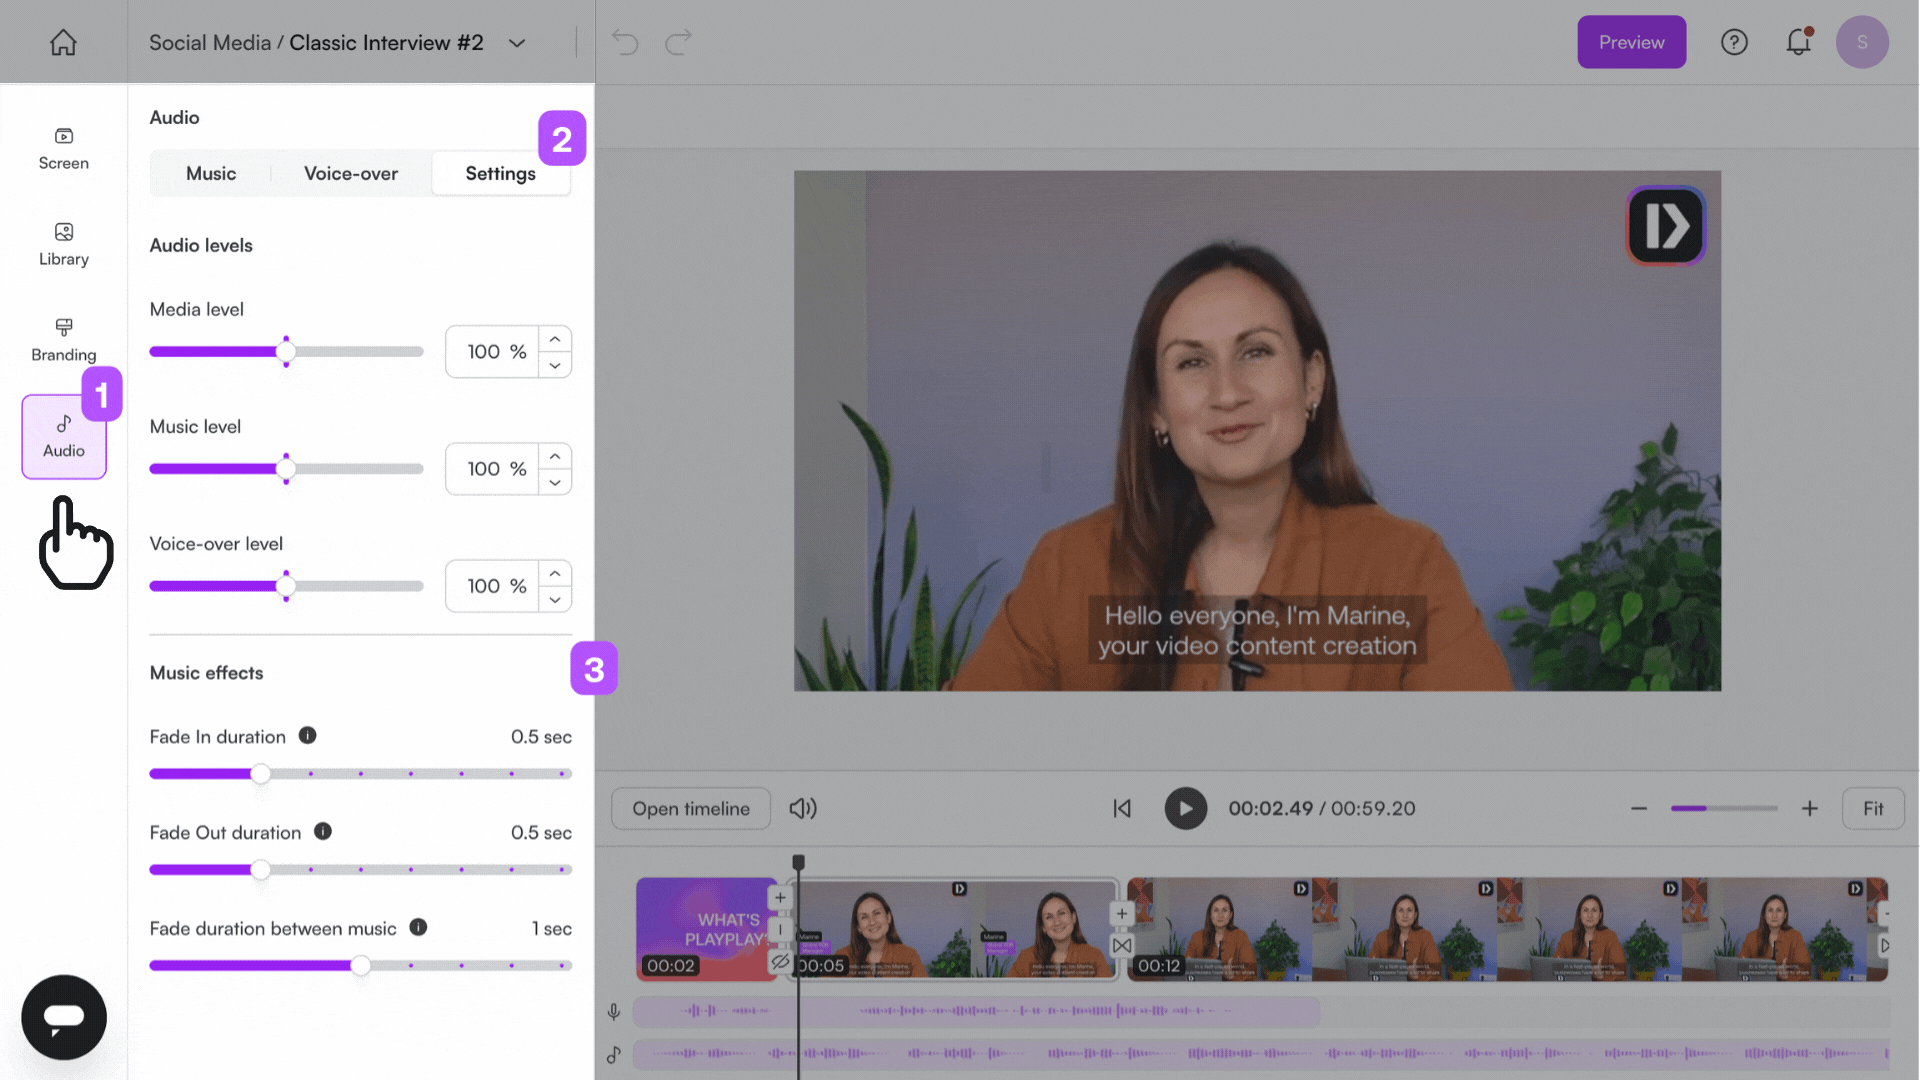Open the Library panel

click(63, 244)
